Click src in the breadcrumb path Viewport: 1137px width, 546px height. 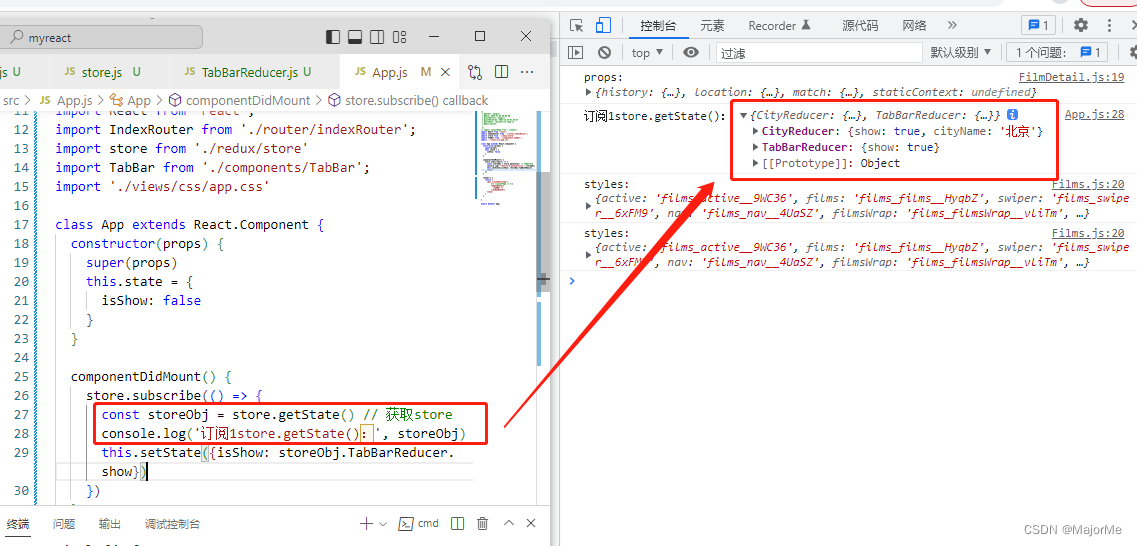pyautogui.click(x=11, y=100)
